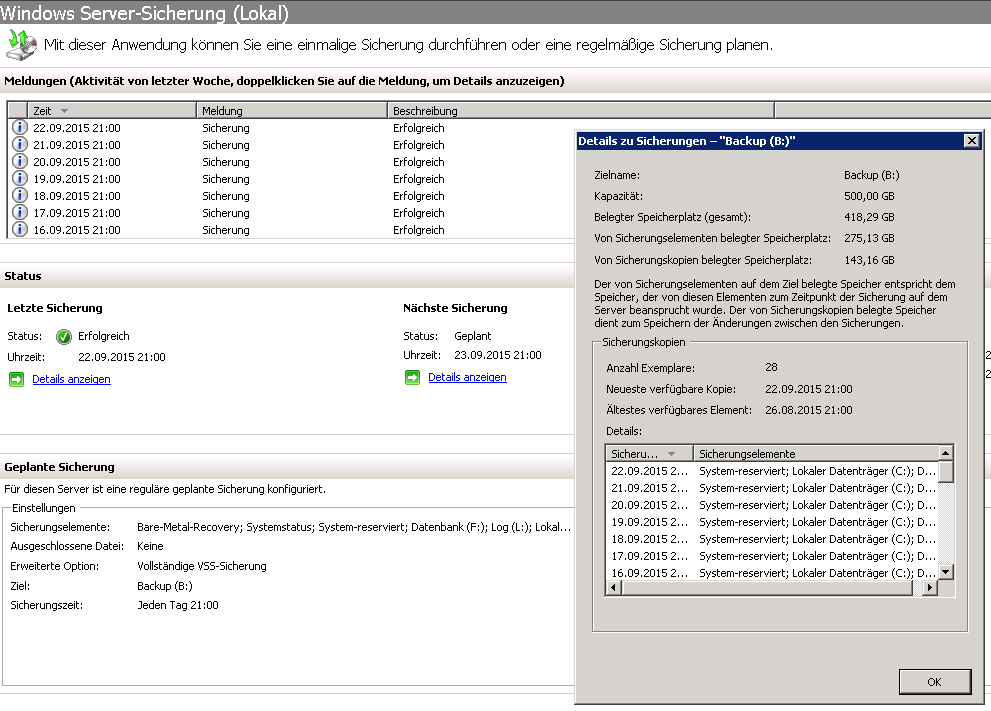This screenshot has width=991, height=711.
Task: Select message dated 22.09.2015 21:00 in Meldungen
Action: coord(77,128)
